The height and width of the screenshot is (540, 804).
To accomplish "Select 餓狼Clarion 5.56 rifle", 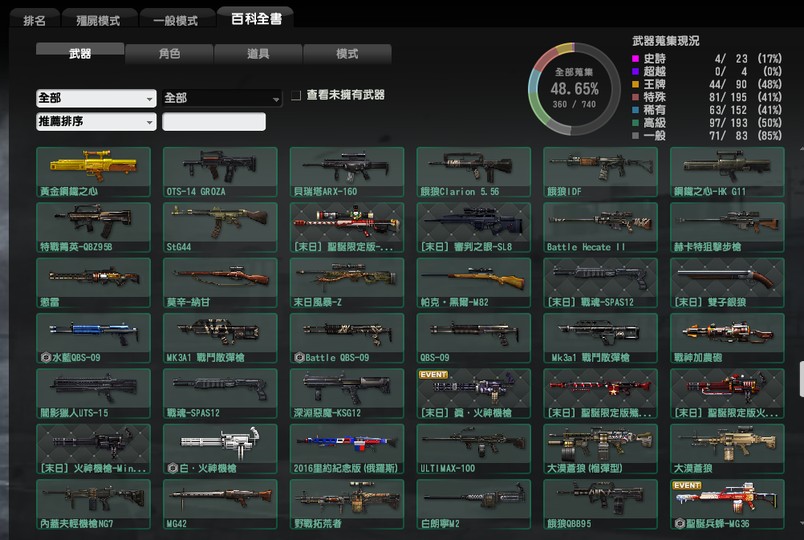I will coord(474,172).
